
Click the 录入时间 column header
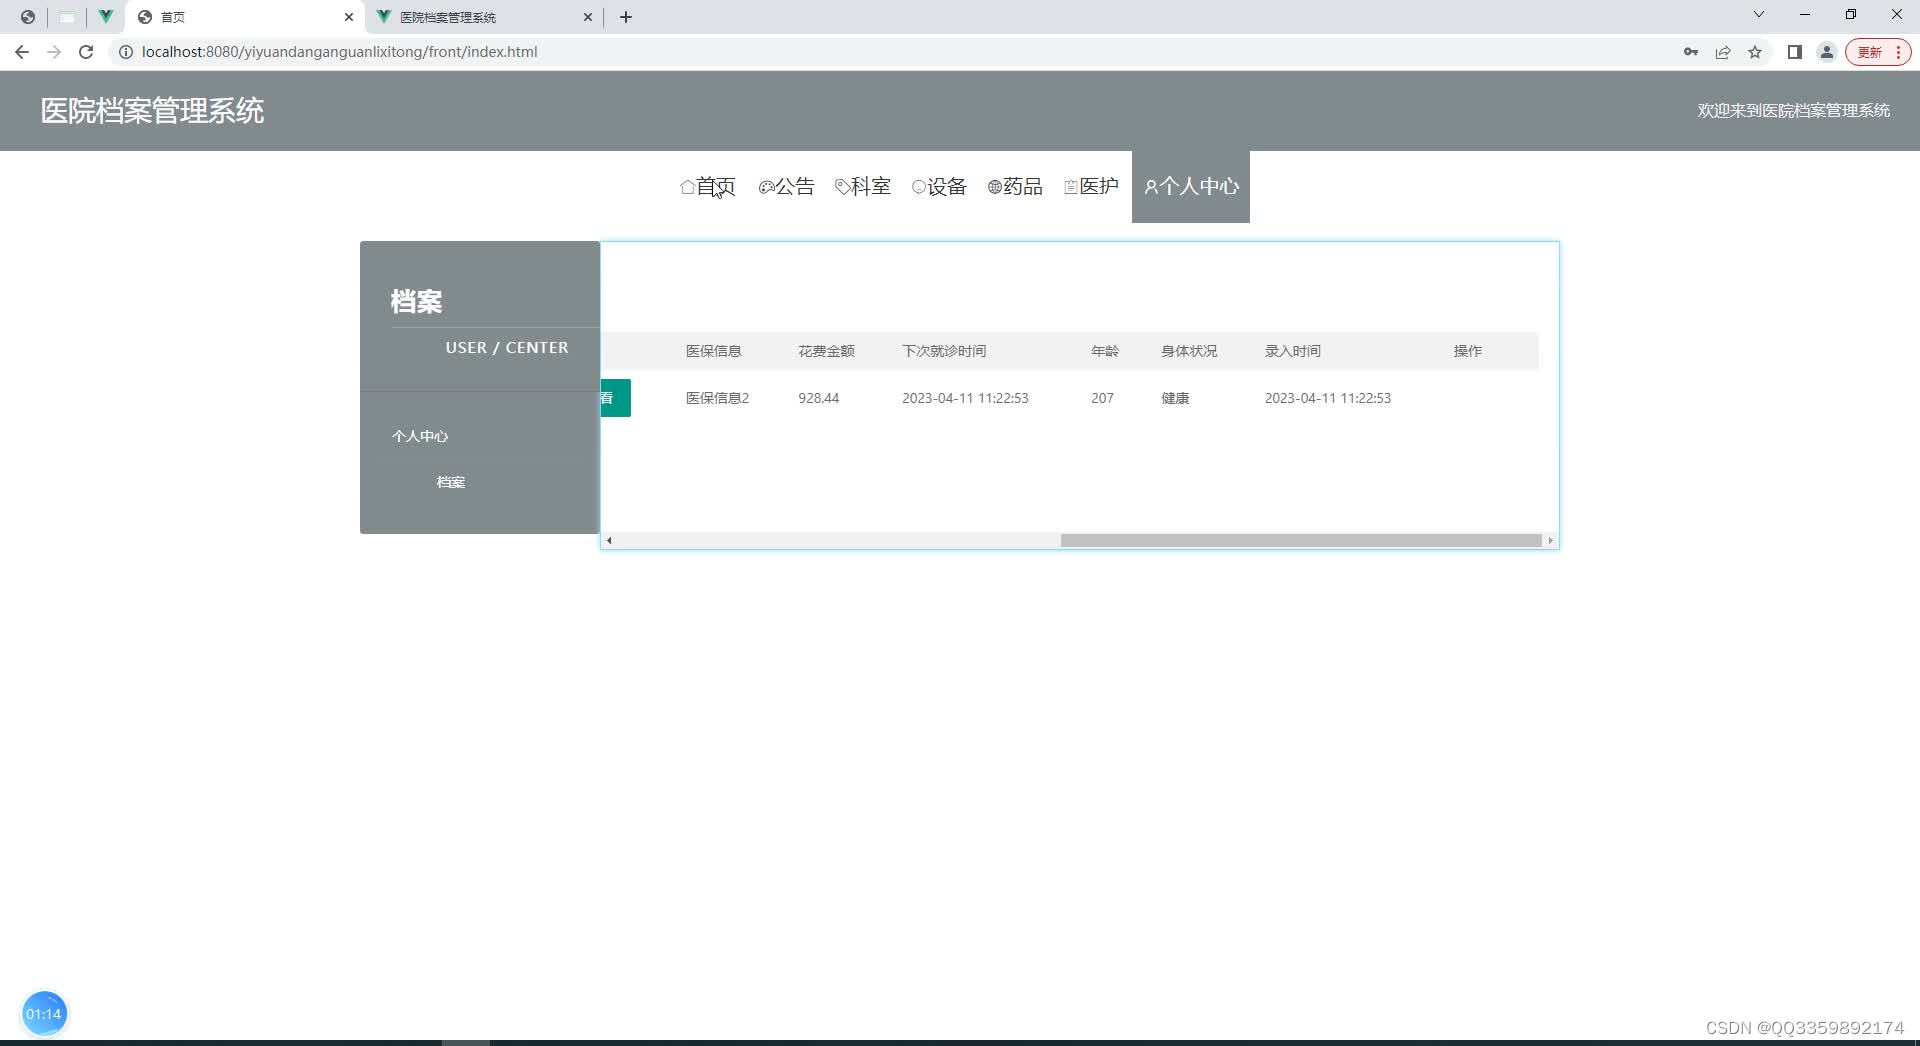pyautogui.click(x=1293, y=351)
